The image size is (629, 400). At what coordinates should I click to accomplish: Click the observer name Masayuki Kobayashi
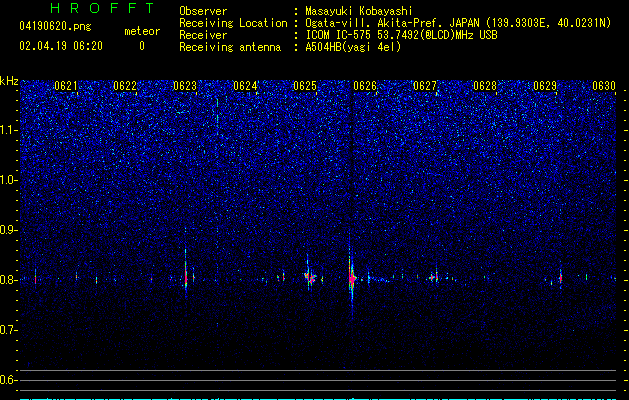[x=359, y=11]
